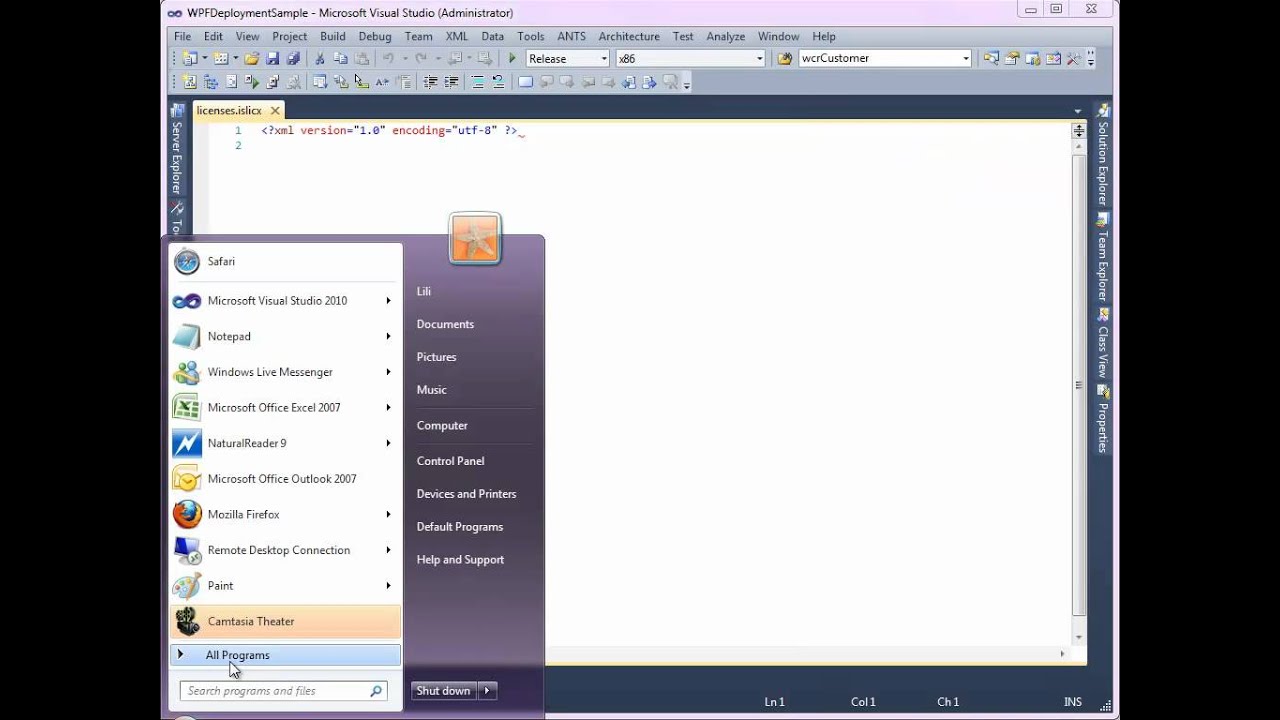Open Solution Explorer from the toolbar icon

pyautogui.click(x=991, y=58)
